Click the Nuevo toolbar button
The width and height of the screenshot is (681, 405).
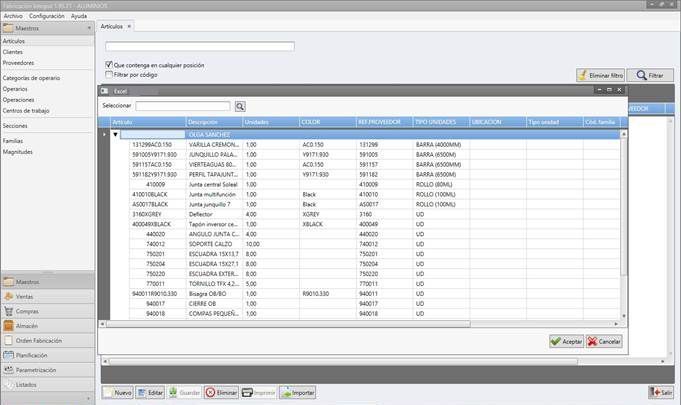(x=118, y=392)
